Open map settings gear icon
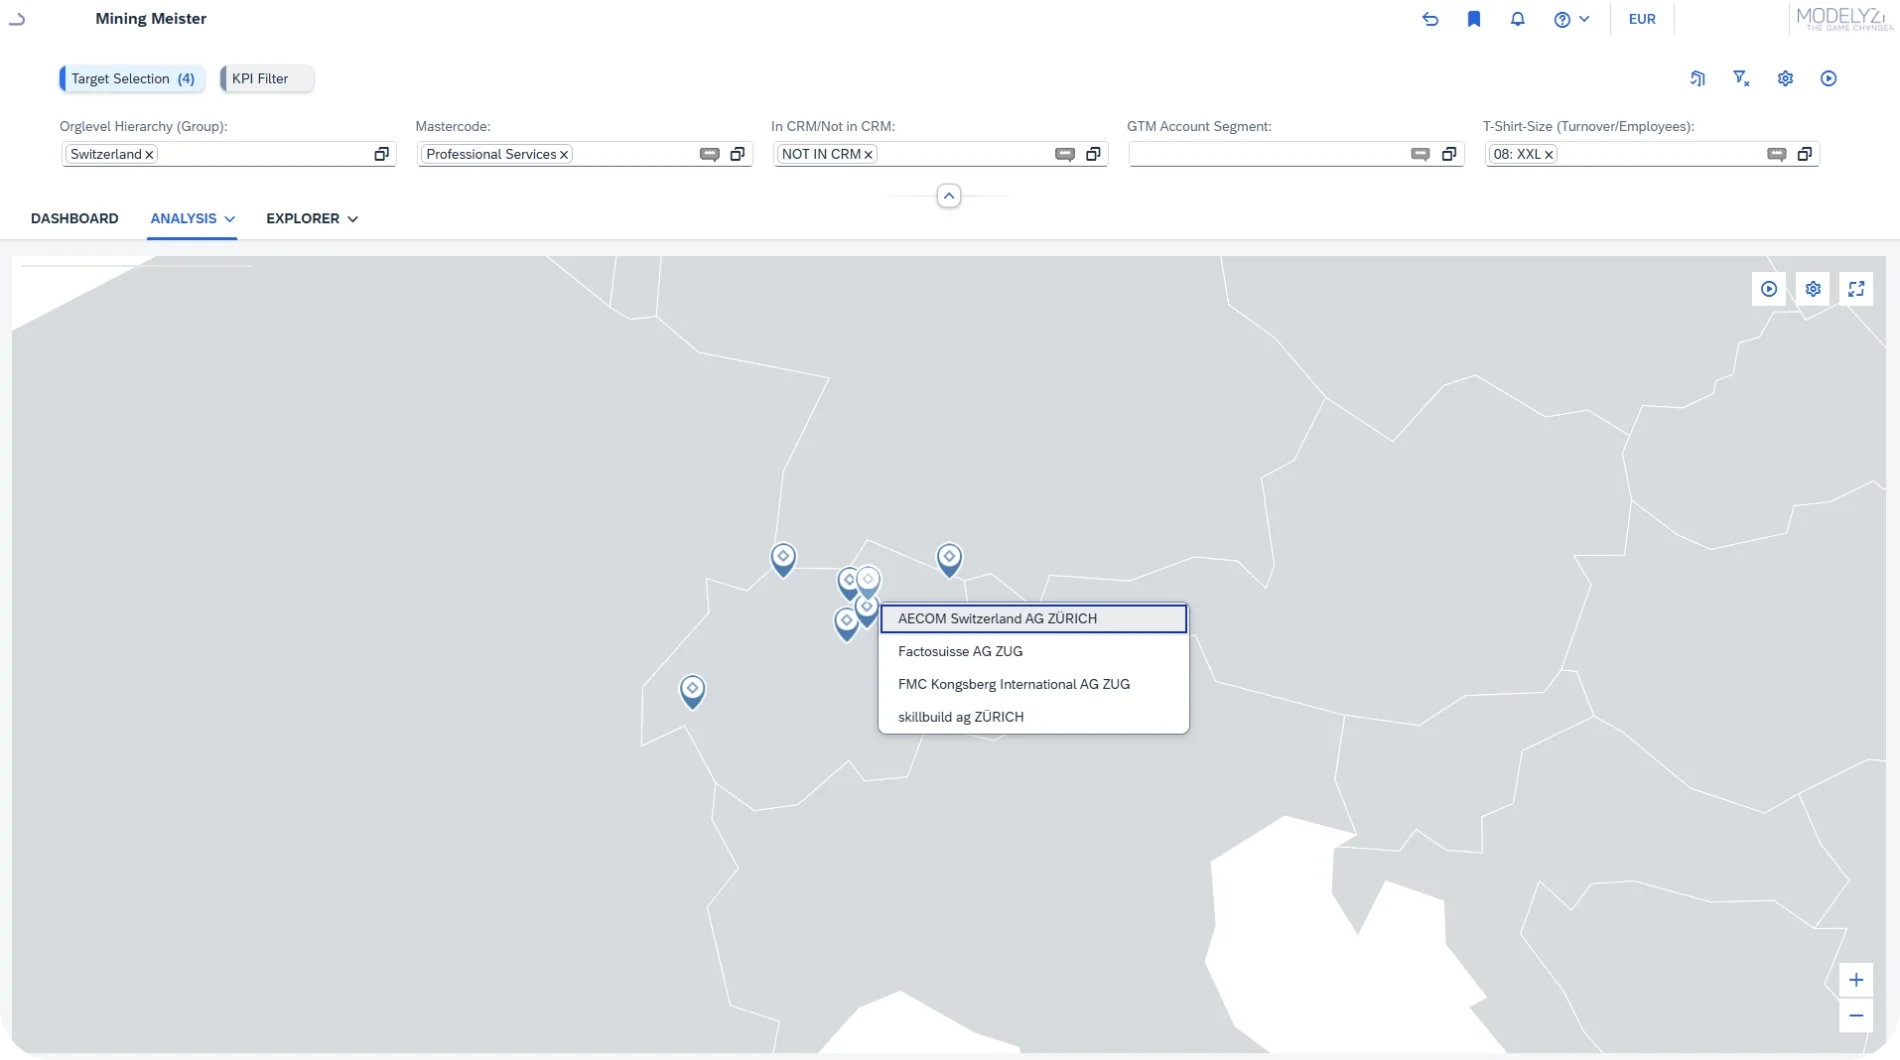1900x1060 pixels. (x=1813, y=289)
